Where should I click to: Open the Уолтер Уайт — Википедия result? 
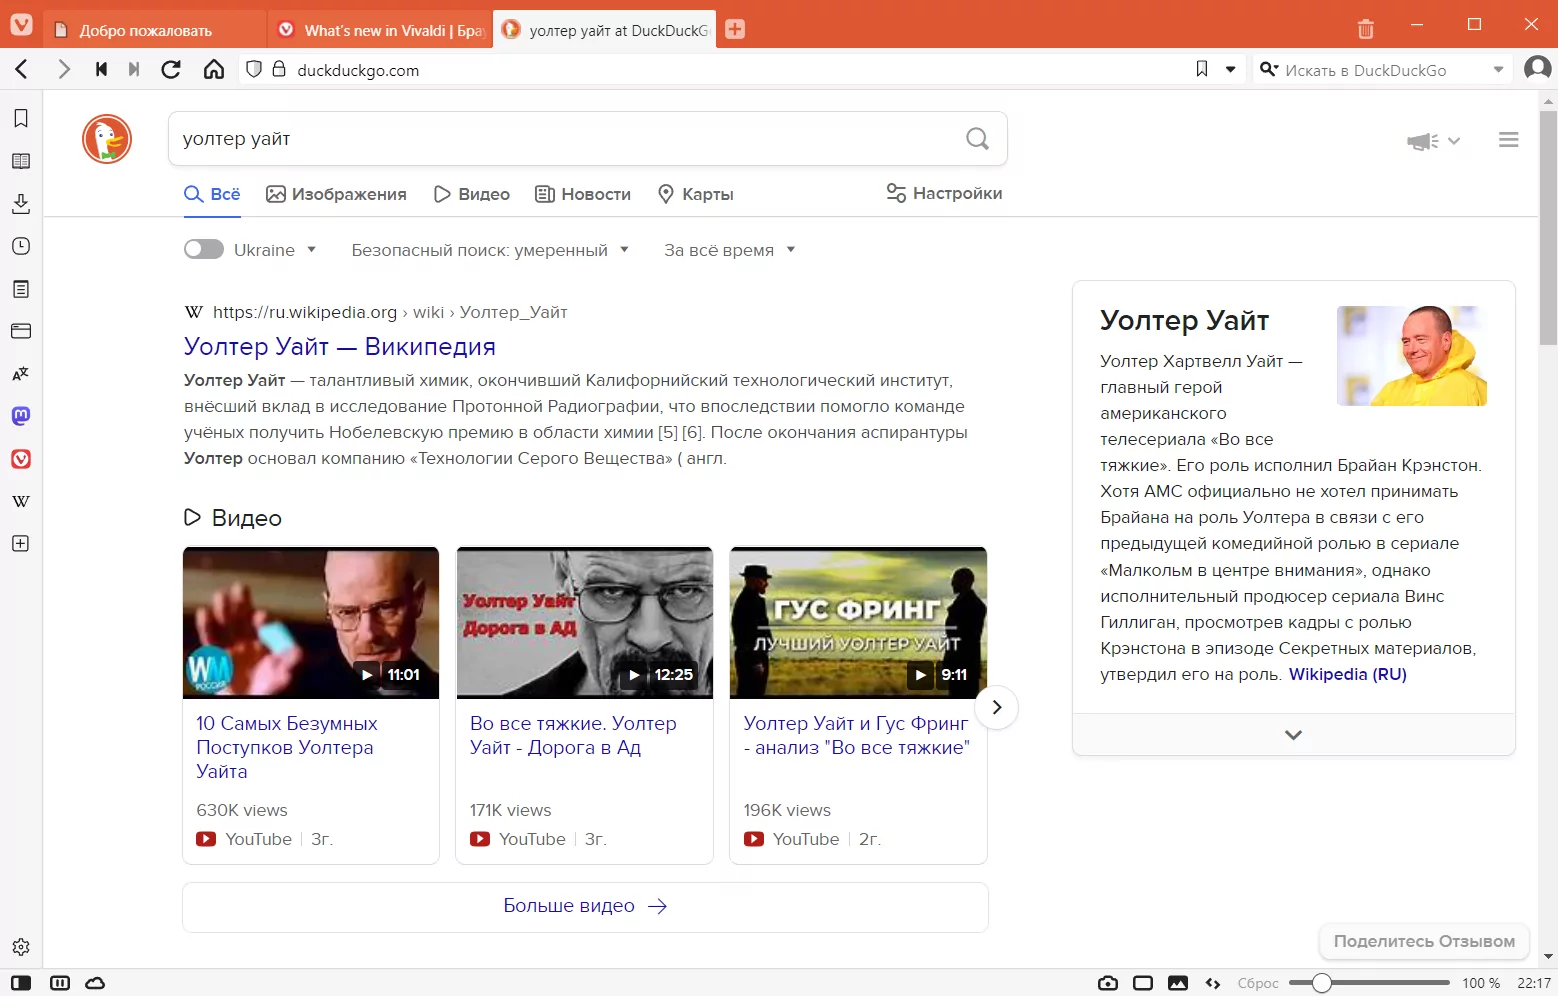(x=340, y=346)
